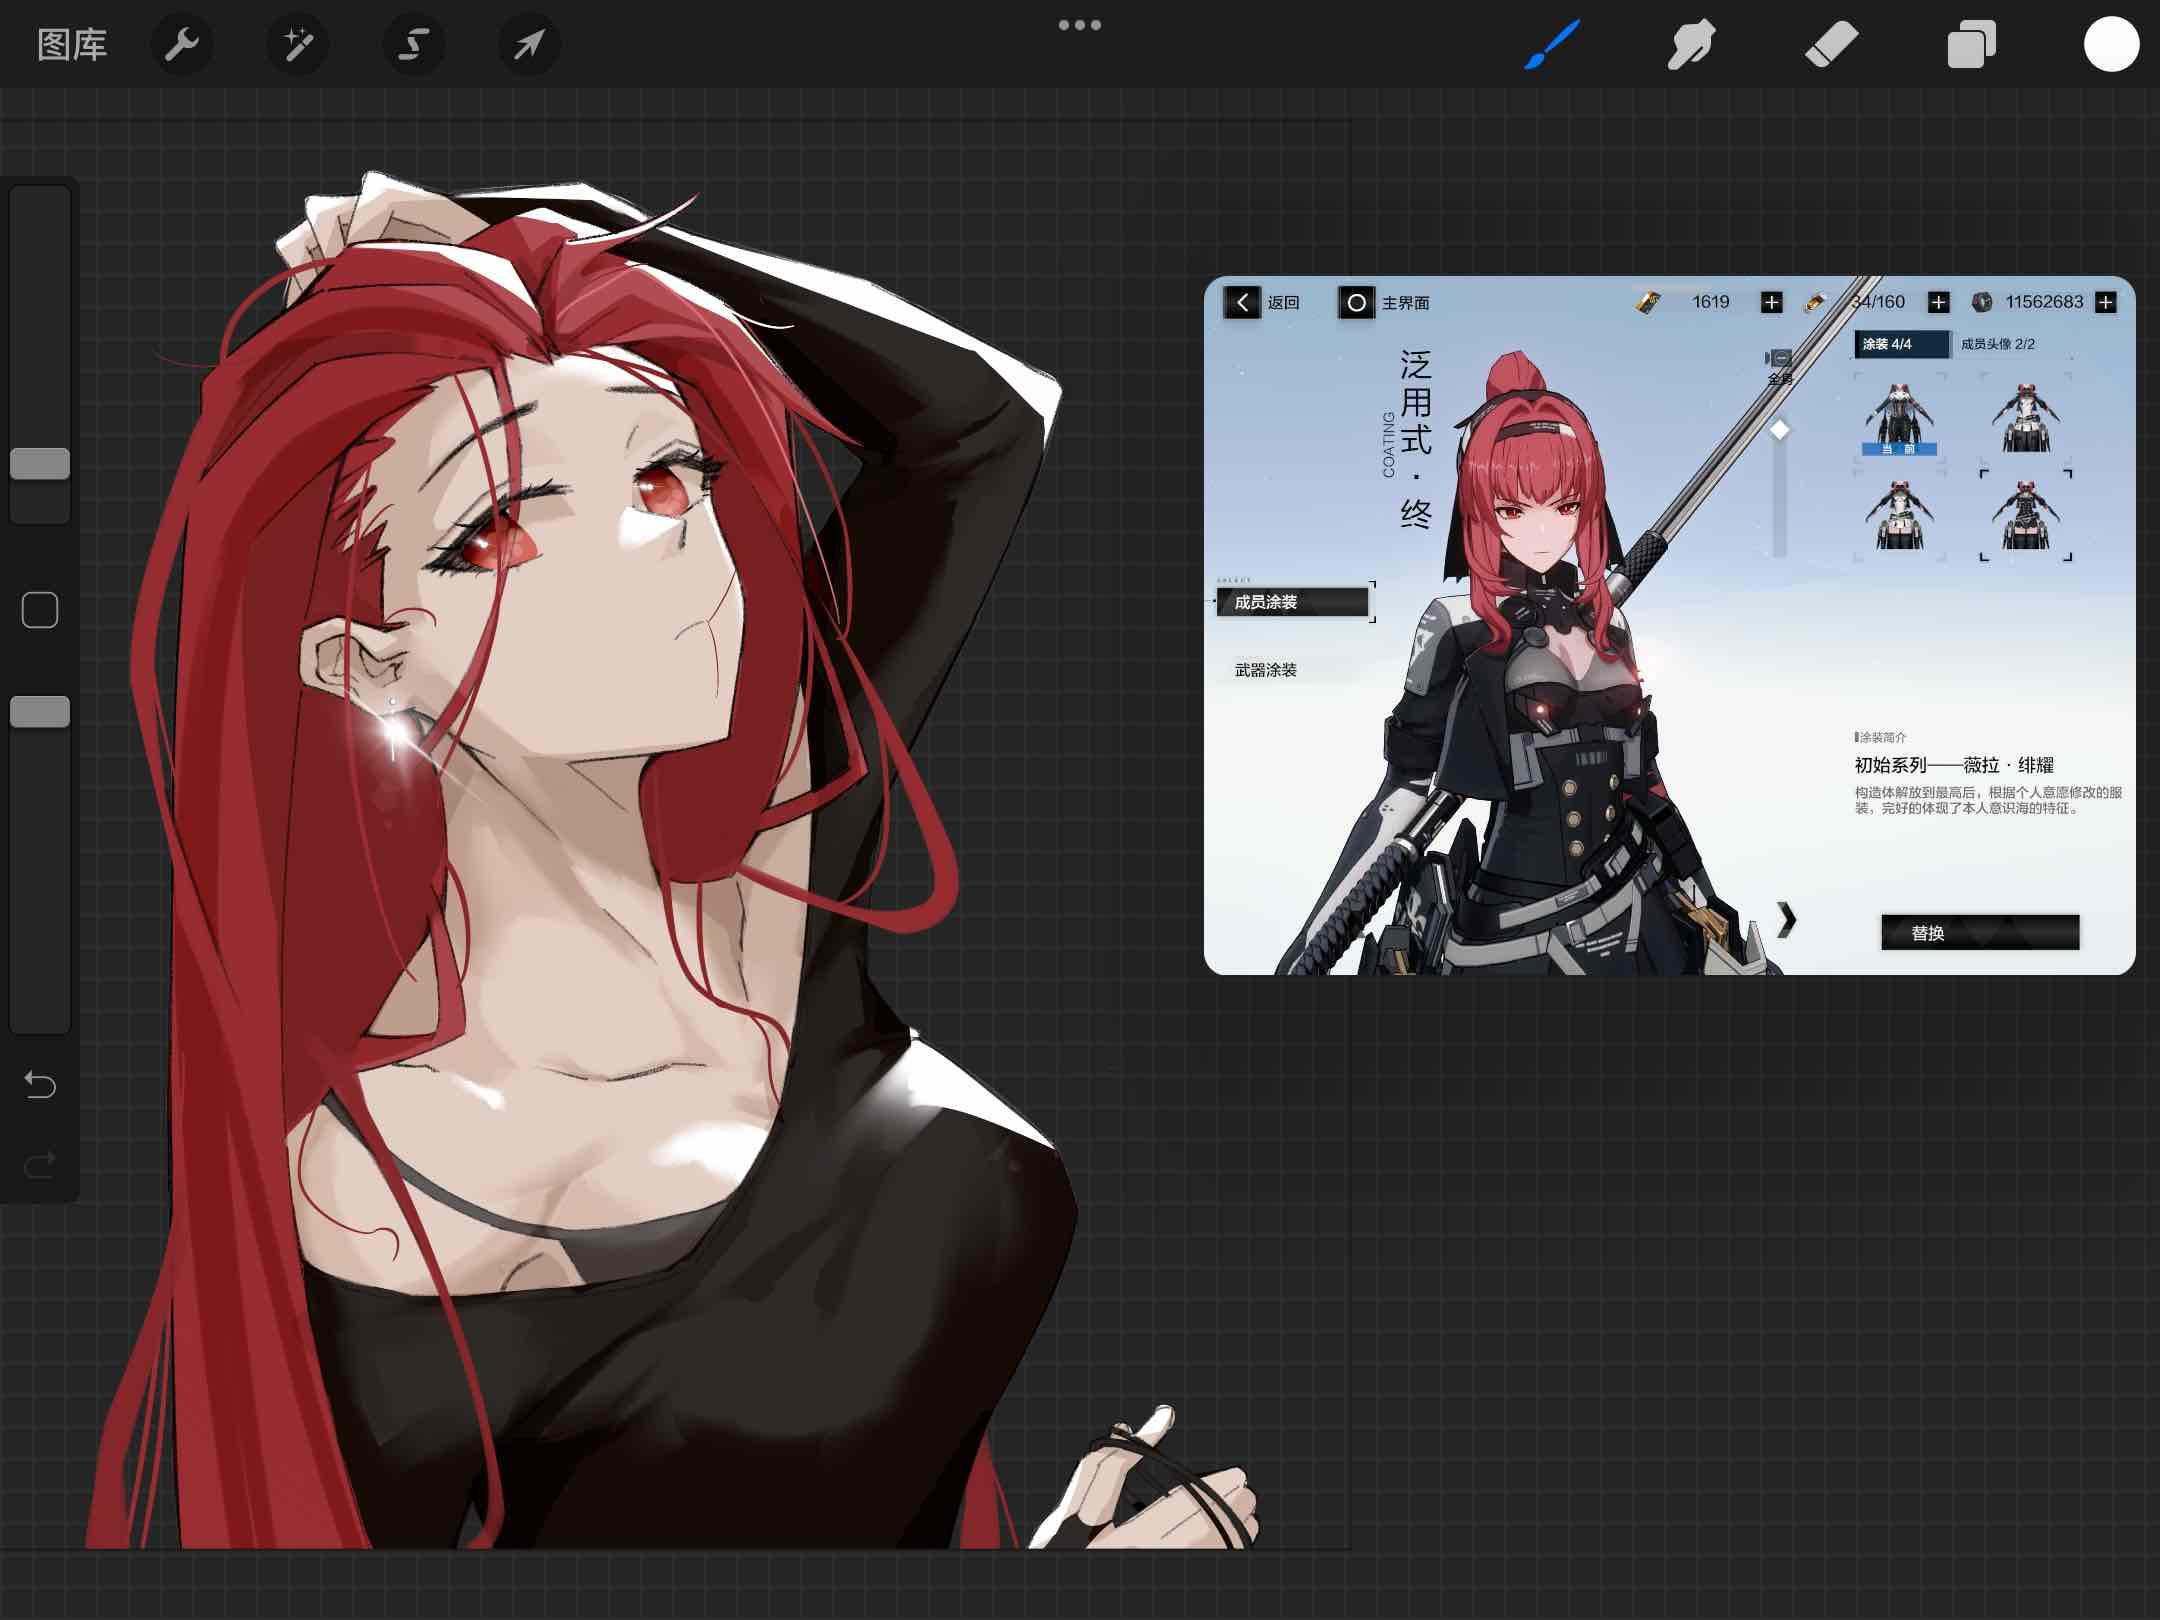
Task: Switch to the 涂装 4/4 tab
Action: (x=1901, y=344)
